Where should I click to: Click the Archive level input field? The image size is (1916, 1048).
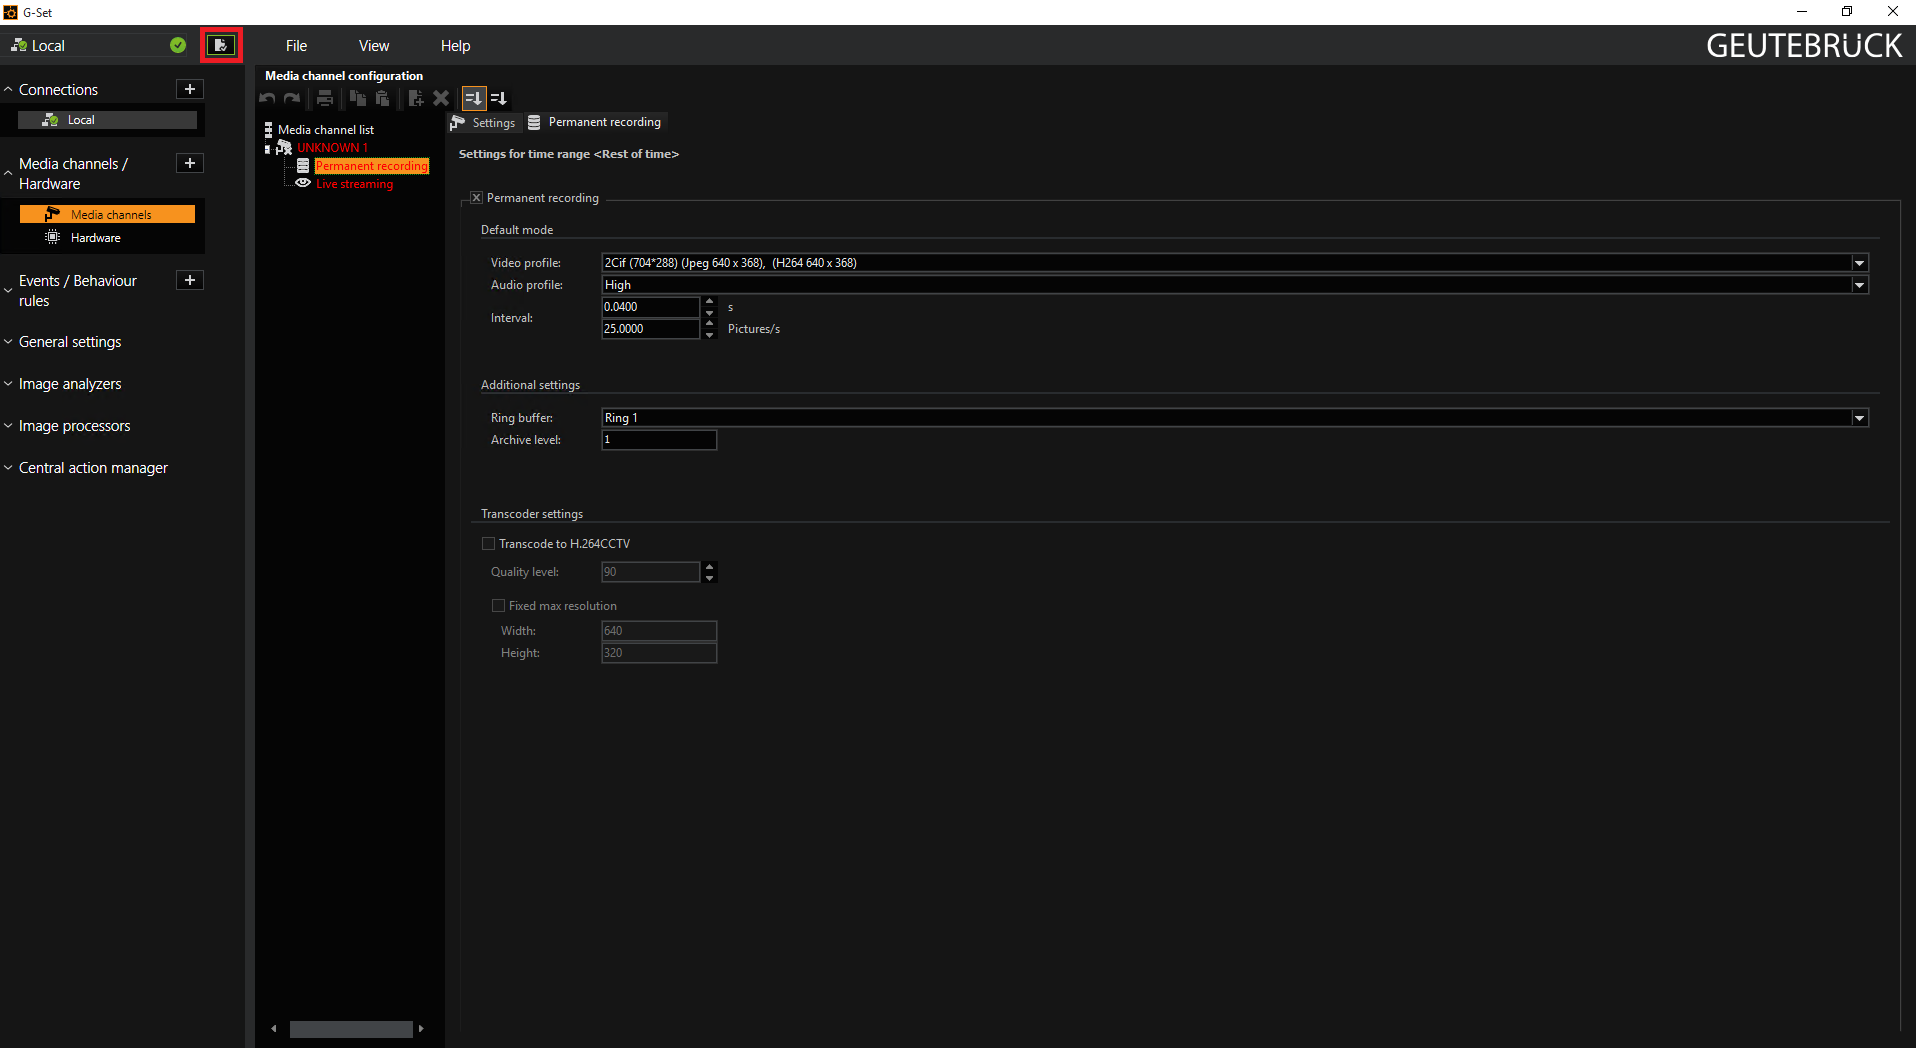point(659,440)
